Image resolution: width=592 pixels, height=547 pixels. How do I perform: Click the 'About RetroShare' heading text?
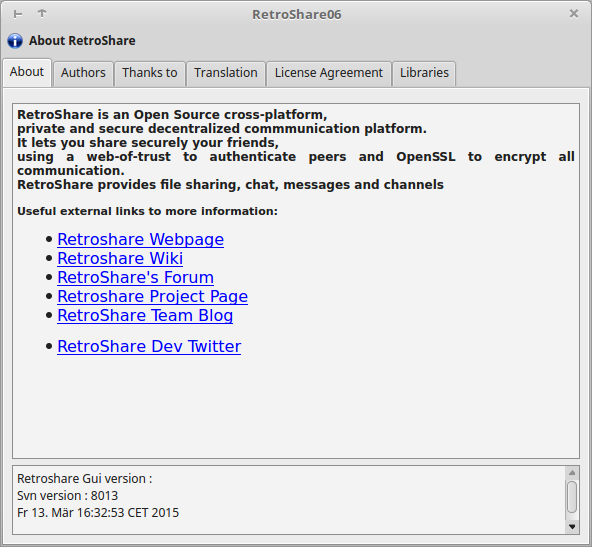coord(82,41)
